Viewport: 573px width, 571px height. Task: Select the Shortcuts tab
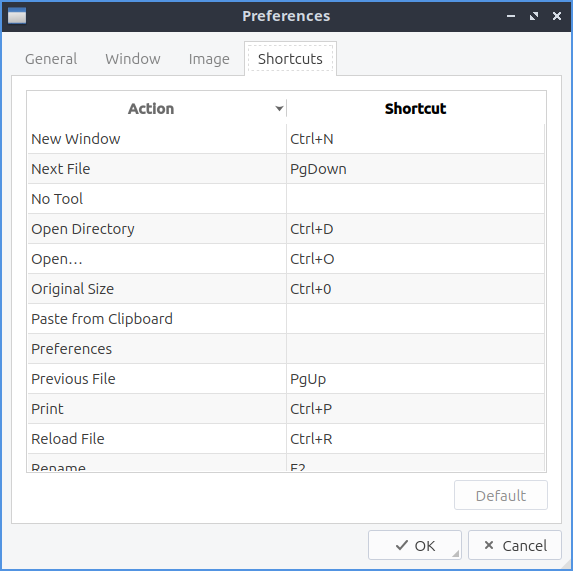290,59
